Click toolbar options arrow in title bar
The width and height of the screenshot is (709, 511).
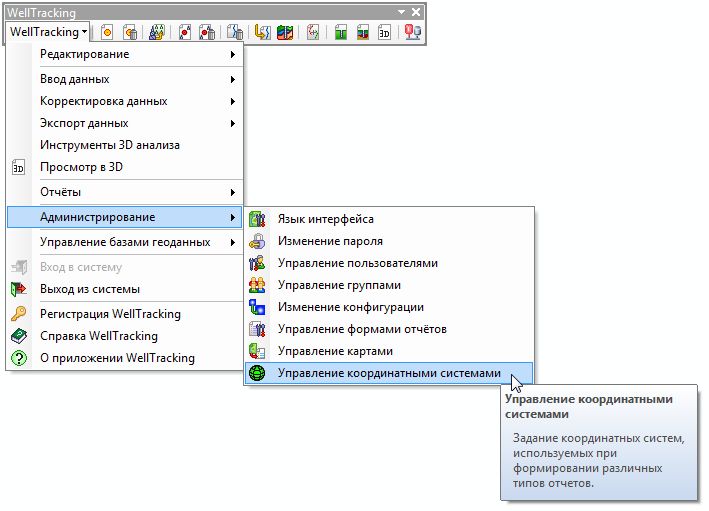402,11
